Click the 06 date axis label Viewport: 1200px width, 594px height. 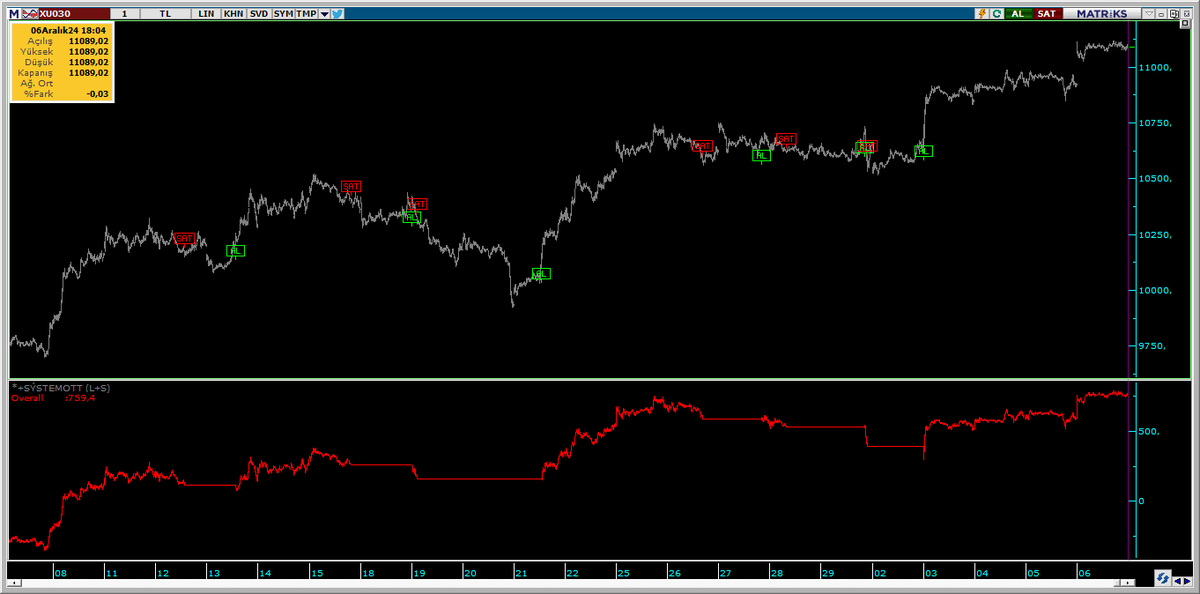(1084, 573)
